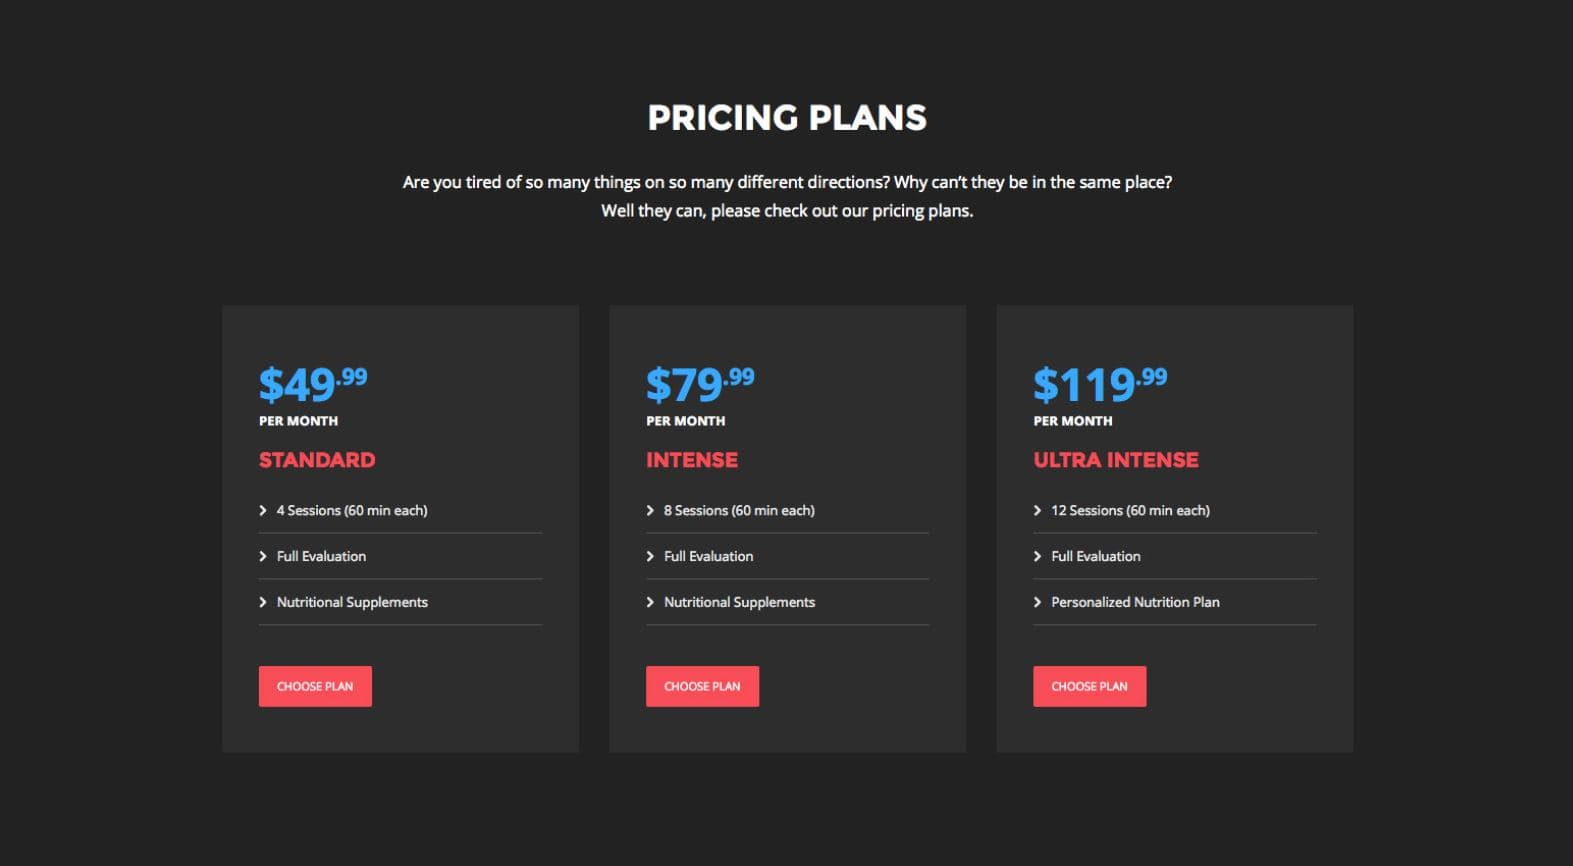Click chevron beside Ultra Intense plan's Full Evaluation

coord(1037,556)
